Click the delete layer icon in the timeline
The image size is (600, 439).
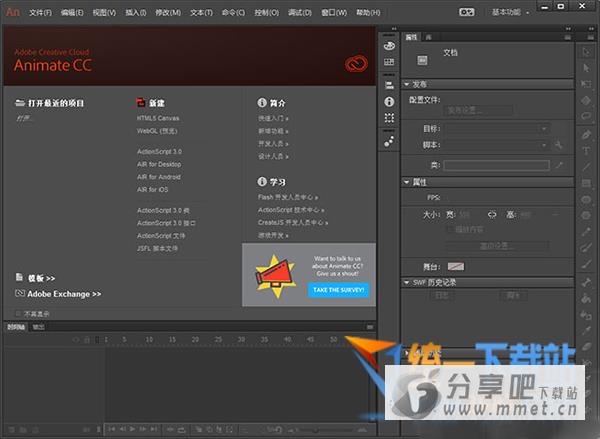(x=35, y=430)
